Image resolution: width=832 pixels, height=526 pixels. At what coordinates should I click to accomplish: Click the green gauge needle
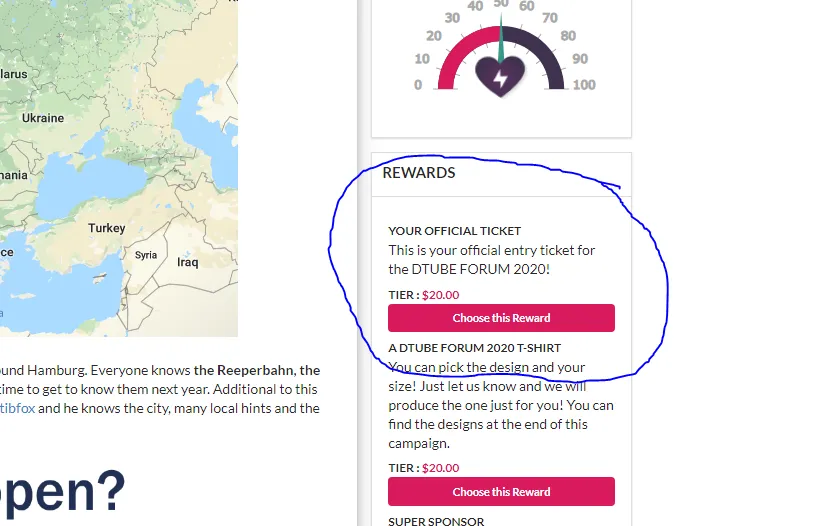click(x=500, y=38)
